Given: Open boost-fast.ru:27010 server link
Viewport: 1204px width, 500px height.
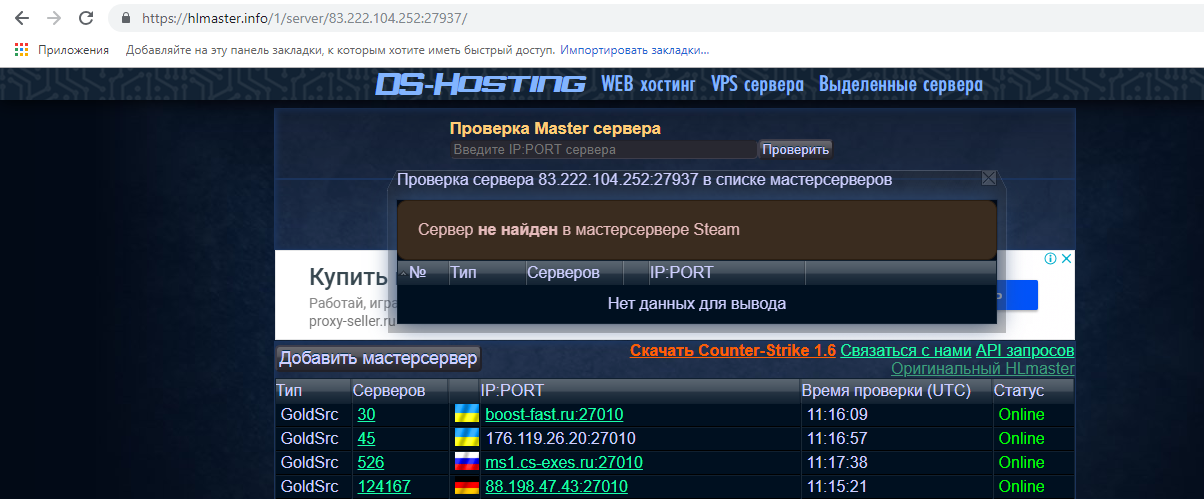Looking at the screenshot, I should 554,414.
